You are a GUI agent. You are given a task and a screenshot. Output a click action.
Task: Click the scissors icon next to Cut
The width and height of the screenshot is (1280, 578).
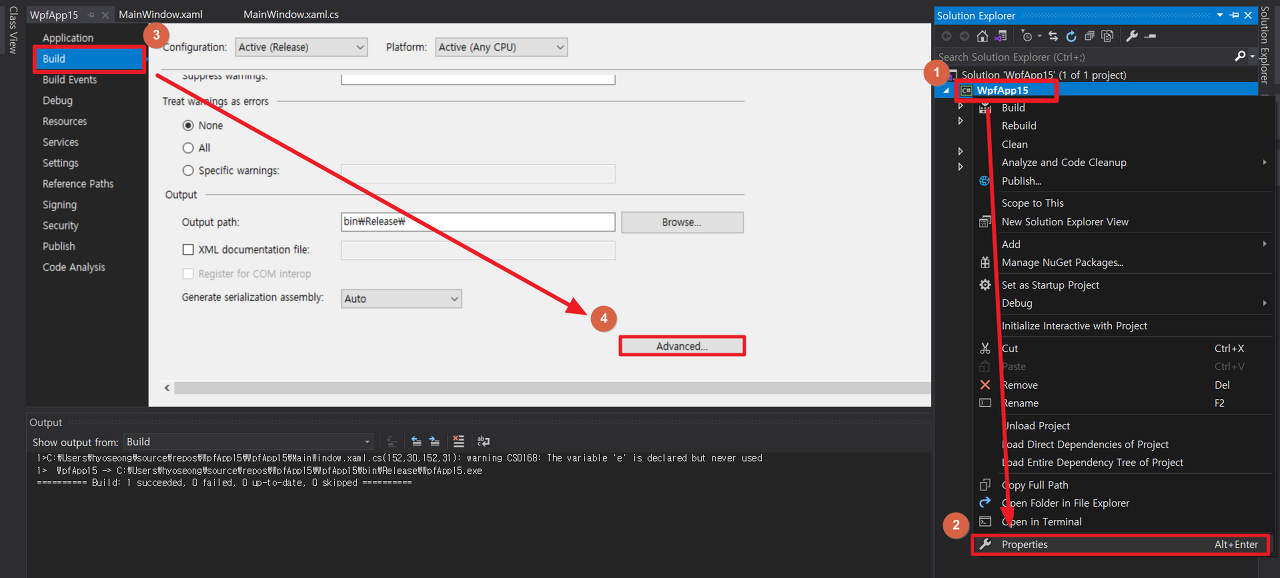coord(985,348)
